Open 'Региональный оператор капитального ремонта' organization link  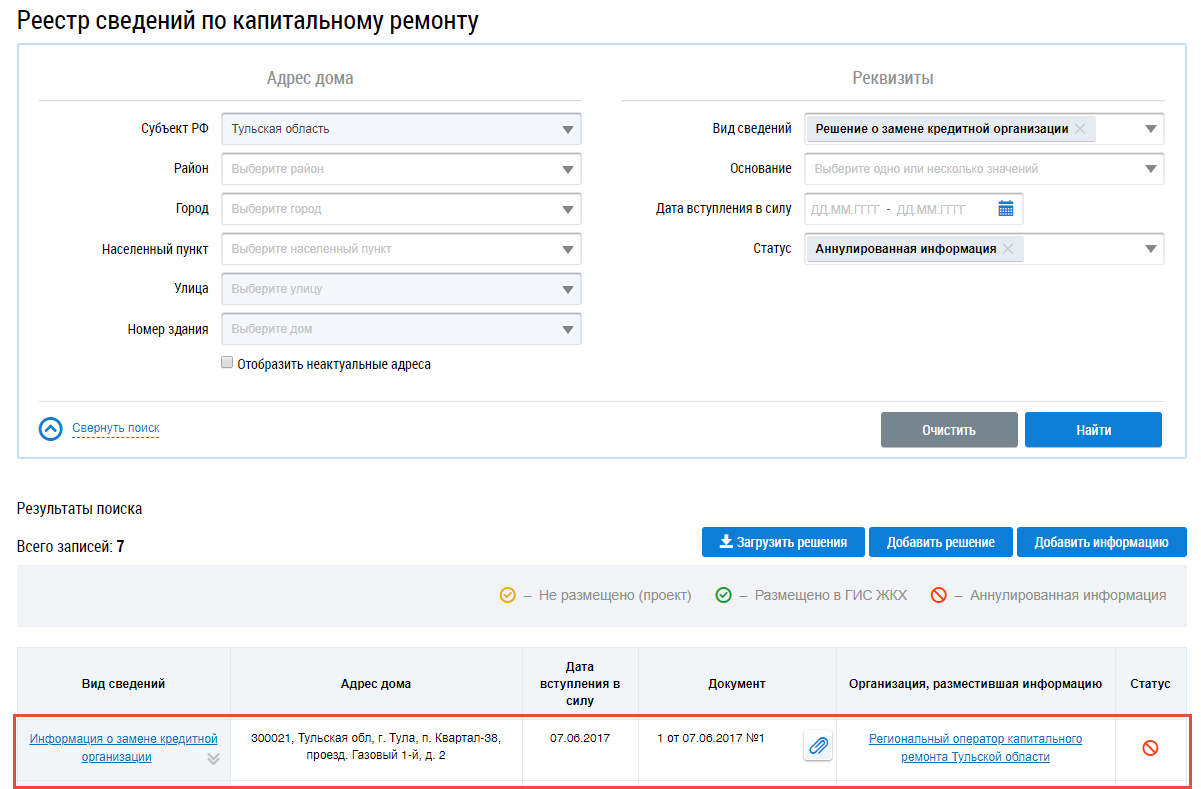point(975,748)
